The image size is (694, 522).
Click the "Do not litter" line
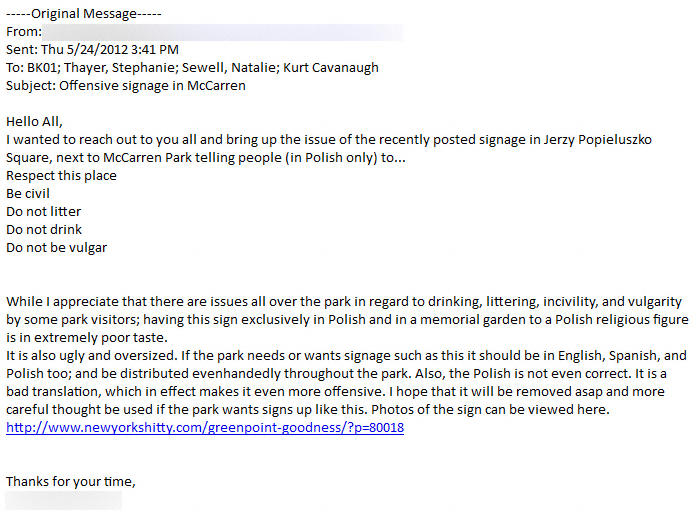[44, 212]
